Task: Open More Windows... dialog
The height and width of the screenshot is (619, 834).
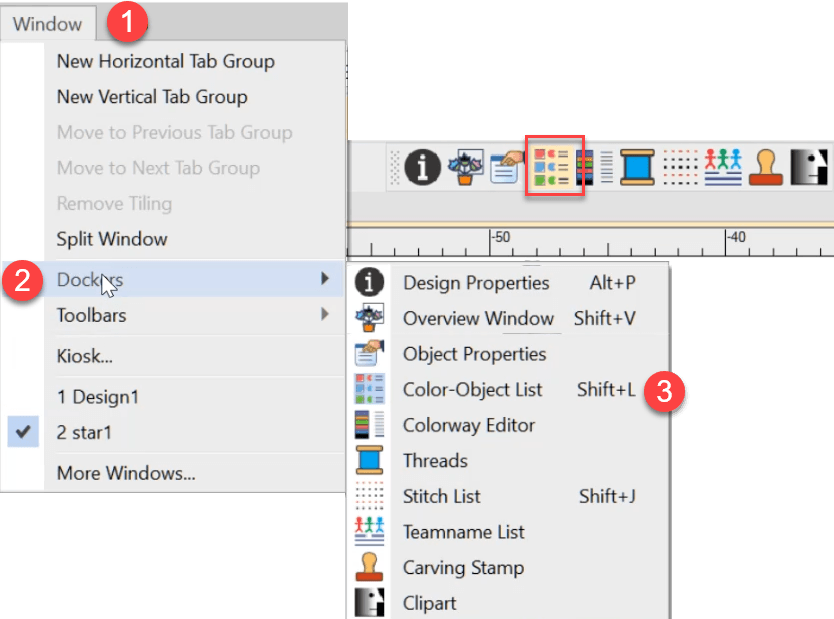Action: [125, 473]
